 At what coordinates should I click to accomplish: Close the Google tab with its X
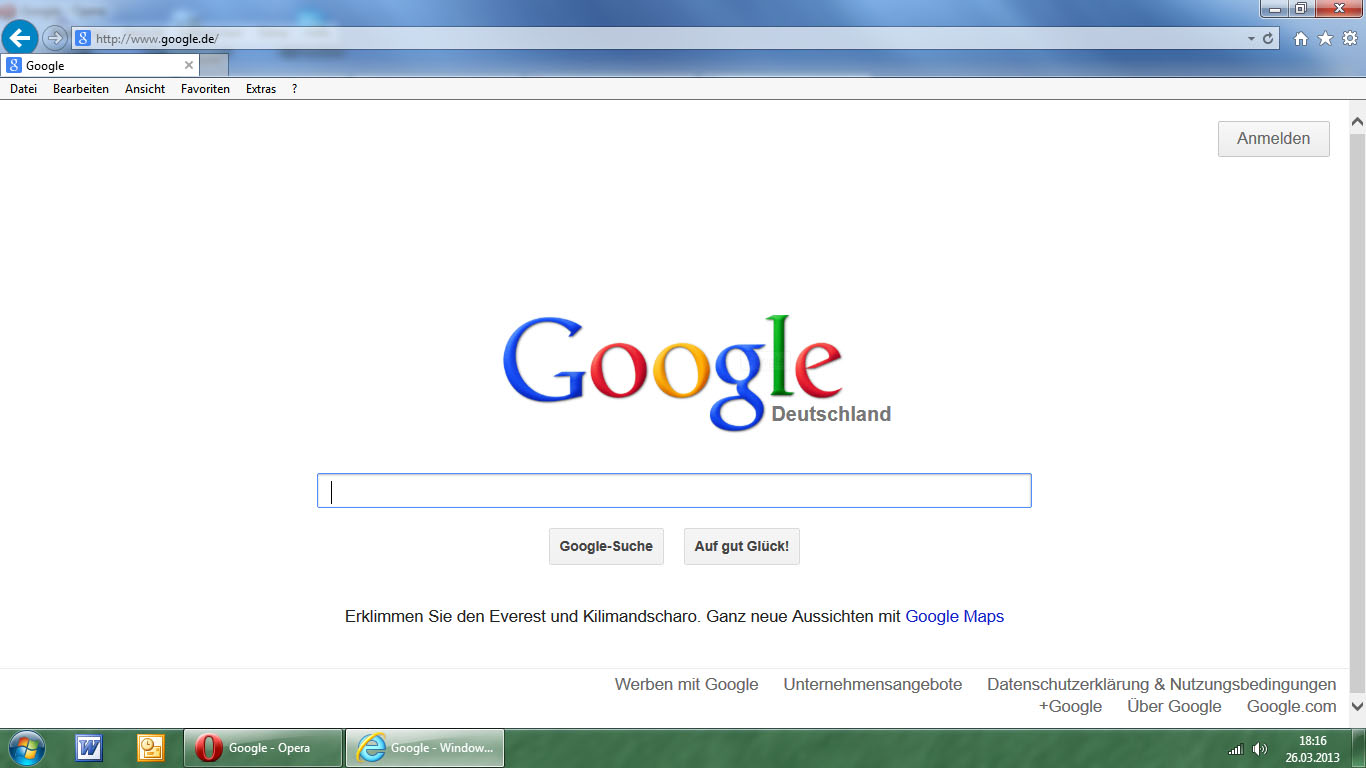[x=189, y=65]
